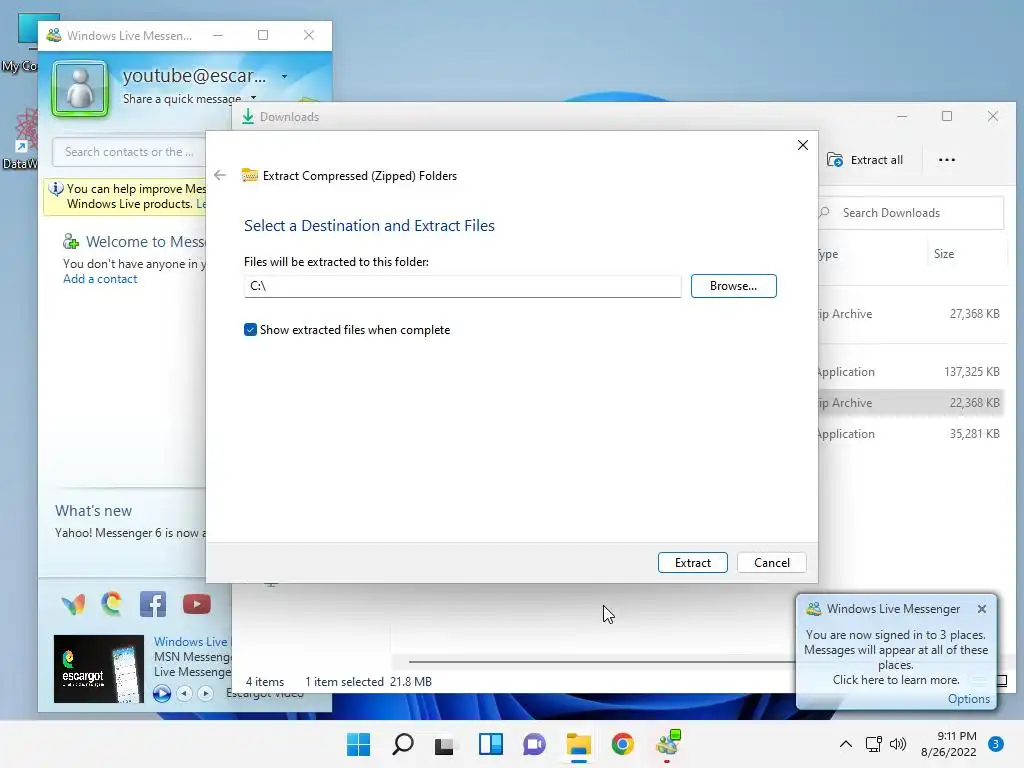Select the 27,368 KB zip archive row
This screenshot has width=1024, height=768.
910,314
